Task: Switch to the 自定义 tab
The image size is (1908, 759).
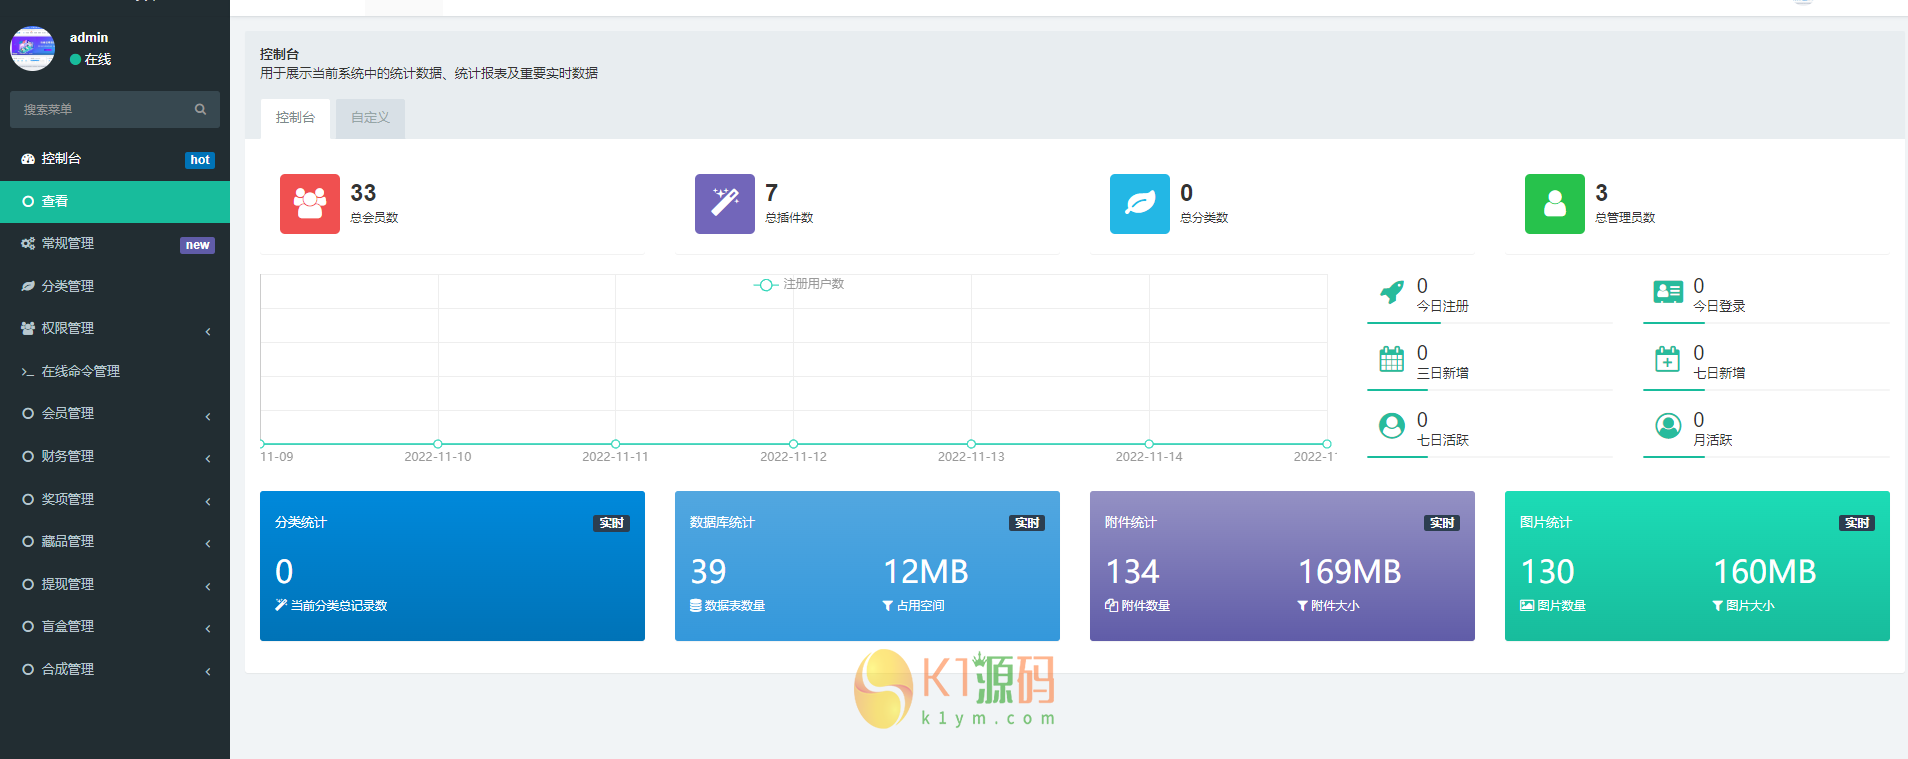Action: [x=370, y=118]
